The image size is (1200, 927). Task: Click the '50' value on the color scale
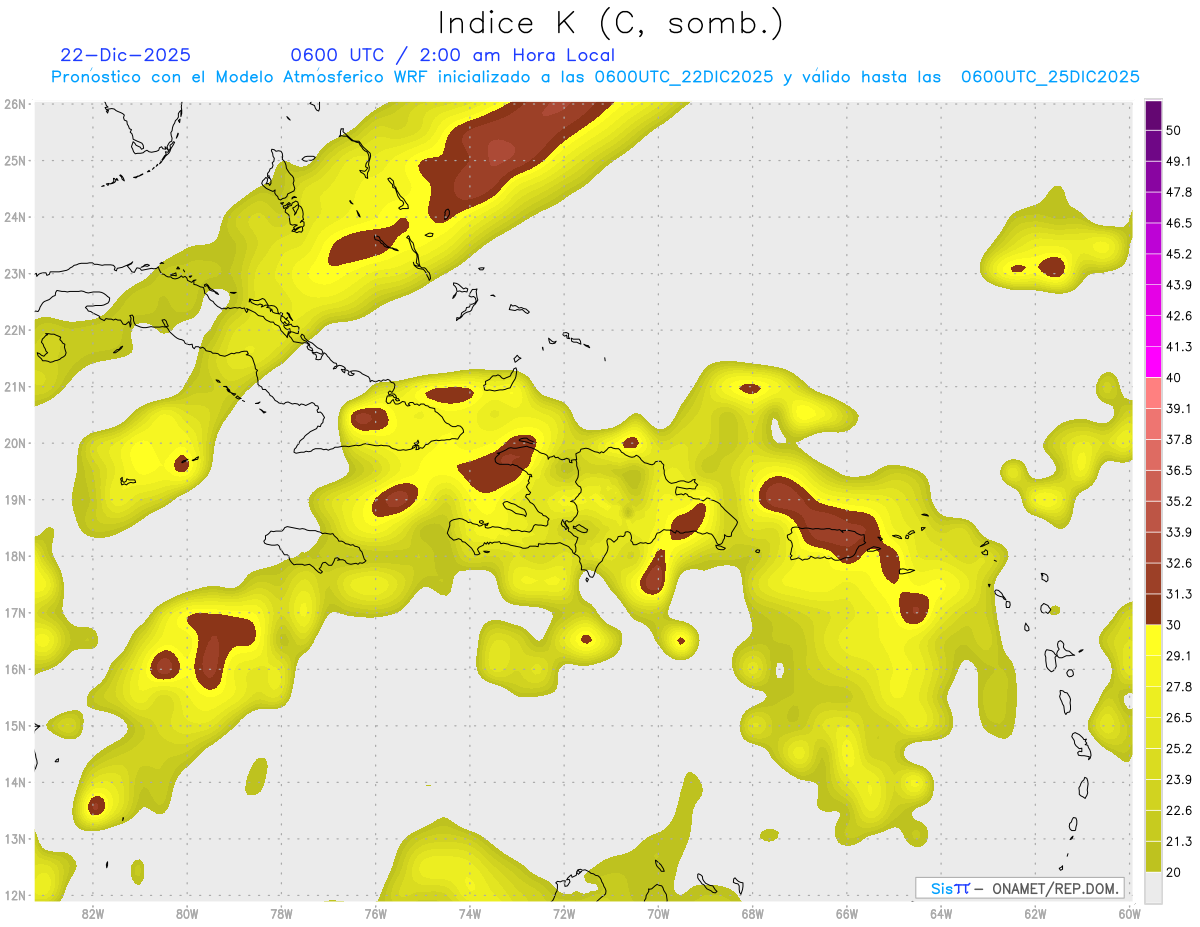(1174, 130)
